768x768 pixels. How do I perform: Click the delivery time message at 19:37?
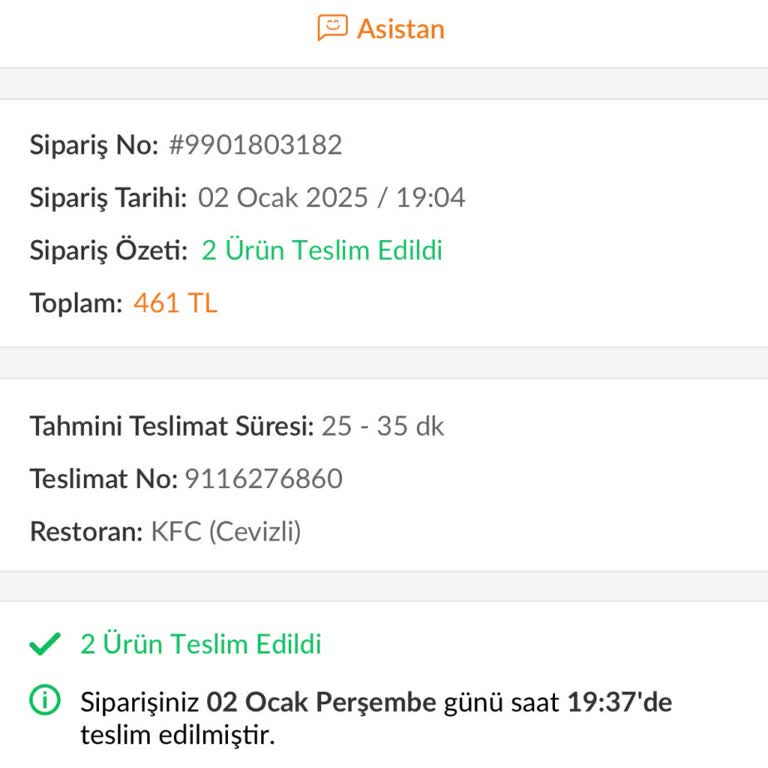point(376,718)
